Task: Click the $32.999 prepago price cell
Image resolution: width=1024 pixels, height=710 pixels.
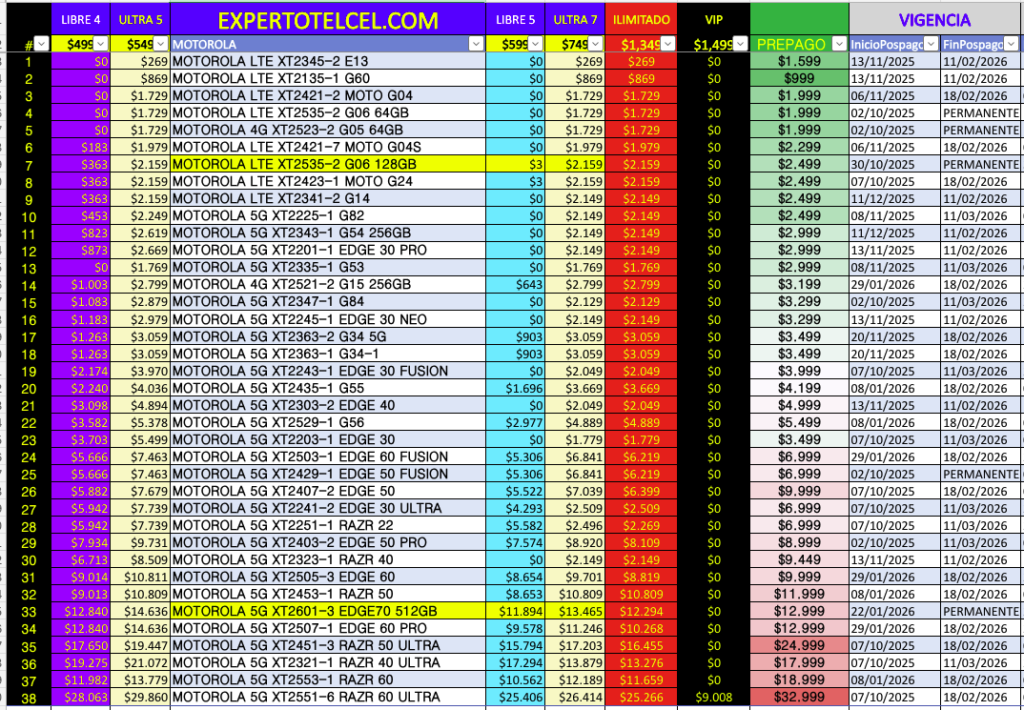Action: click(799, 697)
